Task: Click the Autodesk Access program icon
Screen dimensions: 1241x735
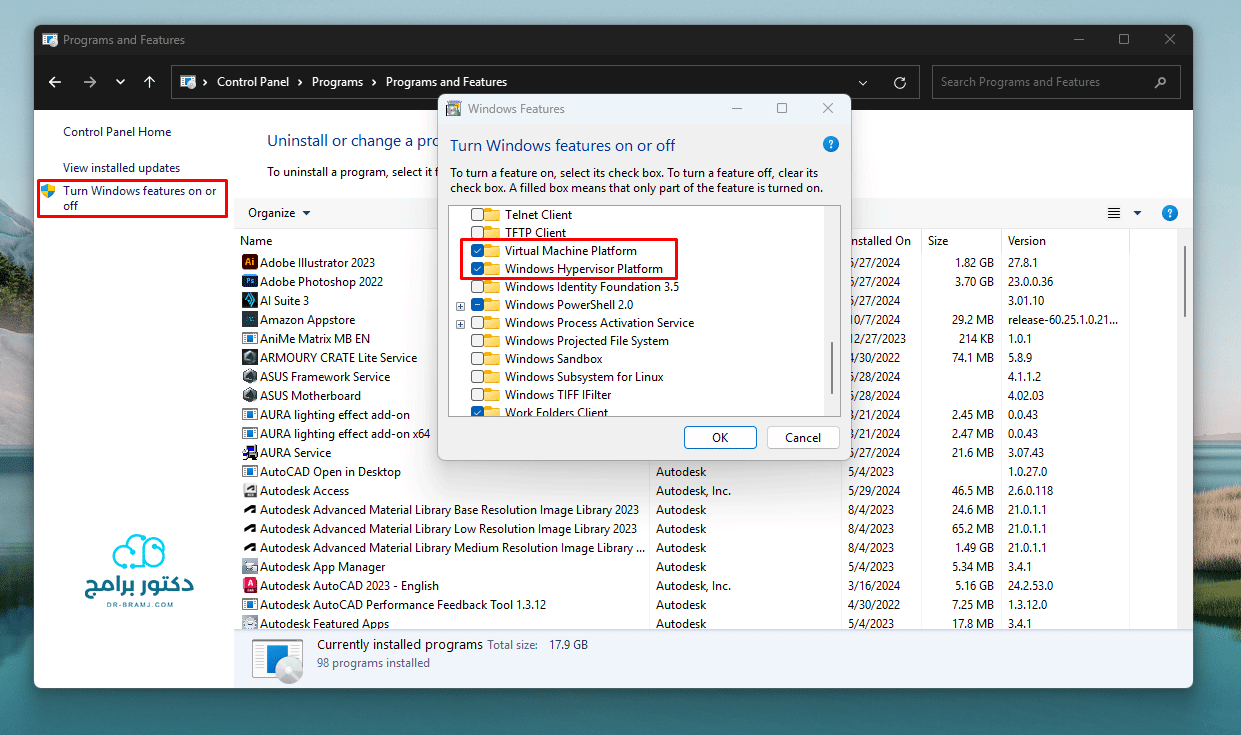Action: pos(250,490)
